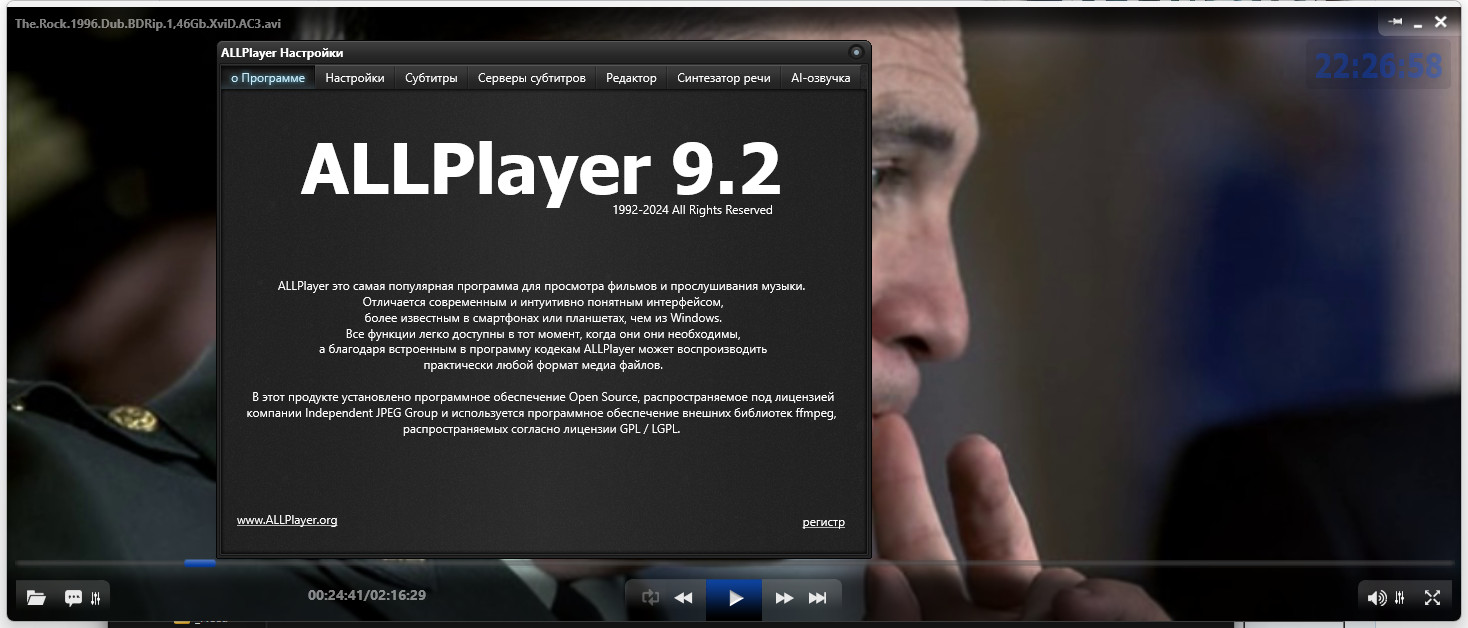Click the '1992-2024 All Rights Reserved' text
The width and height of the screenshot is (1468, 628).
tap(692, 210)
